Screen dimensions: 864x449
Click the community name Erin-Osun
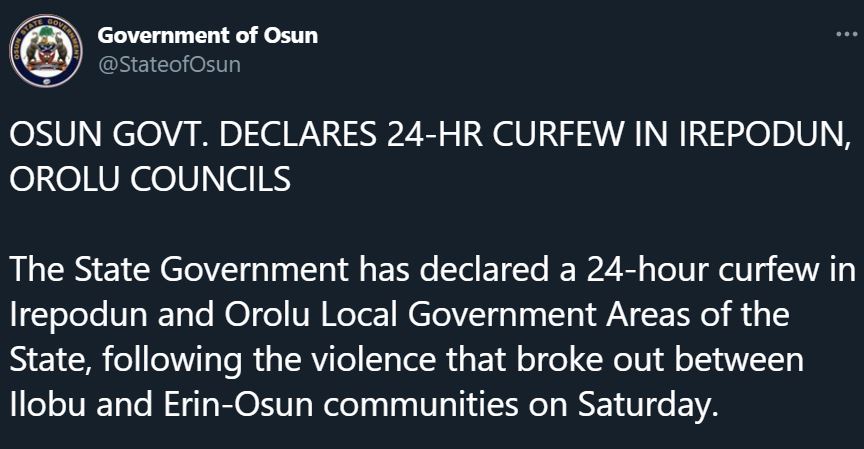click(238, 404)
